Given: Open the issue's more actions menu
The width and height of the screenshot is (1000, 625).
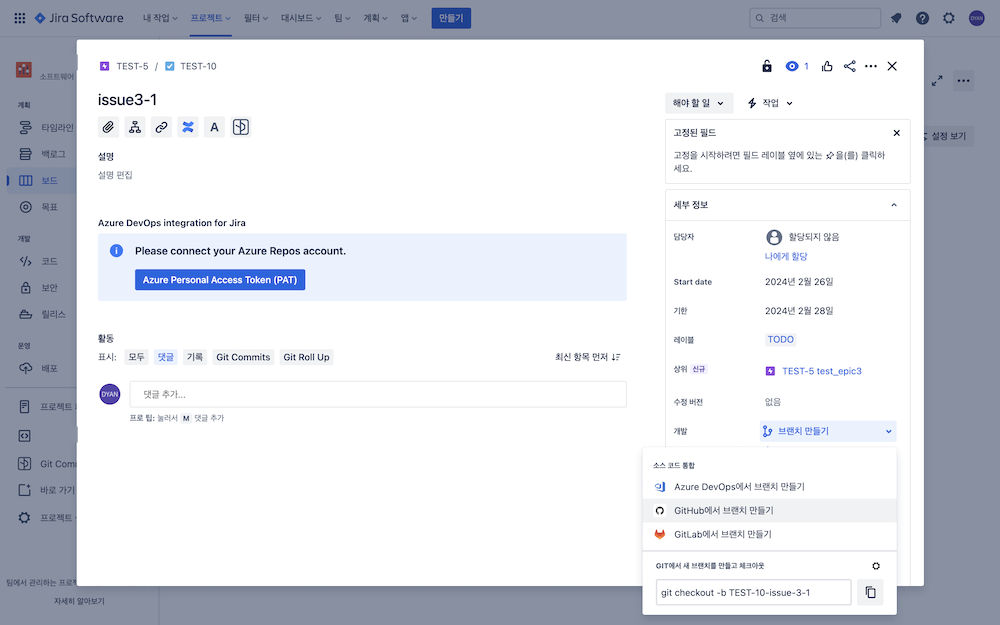Looking at the screenshot, I should point(871,66).
